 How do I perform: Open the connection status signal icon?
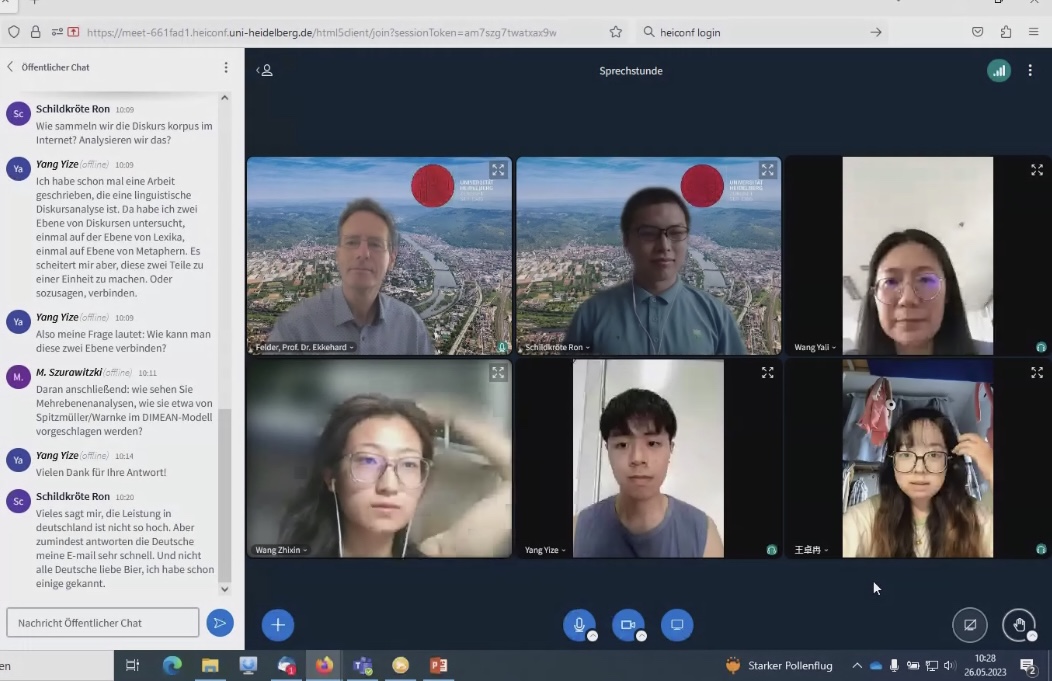pos(998,71)
